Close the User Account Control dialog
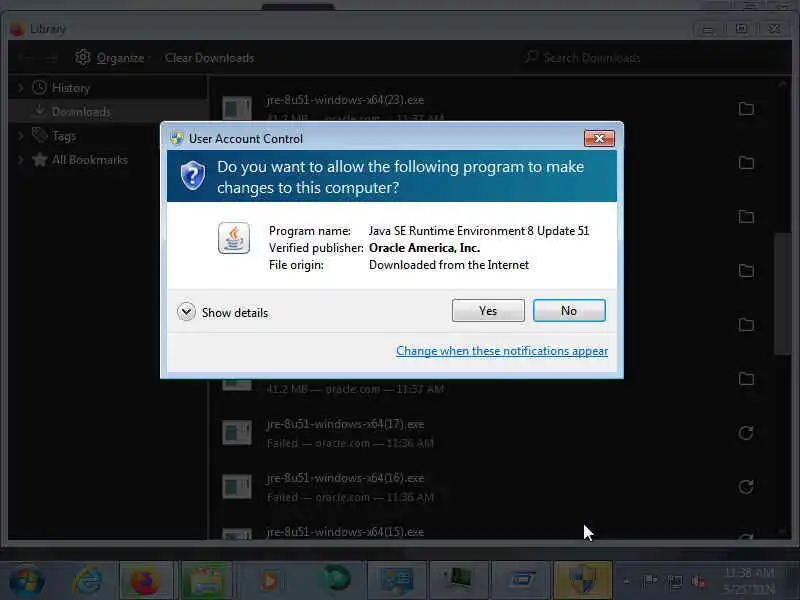800x600 pixels. tap(599, 138)
